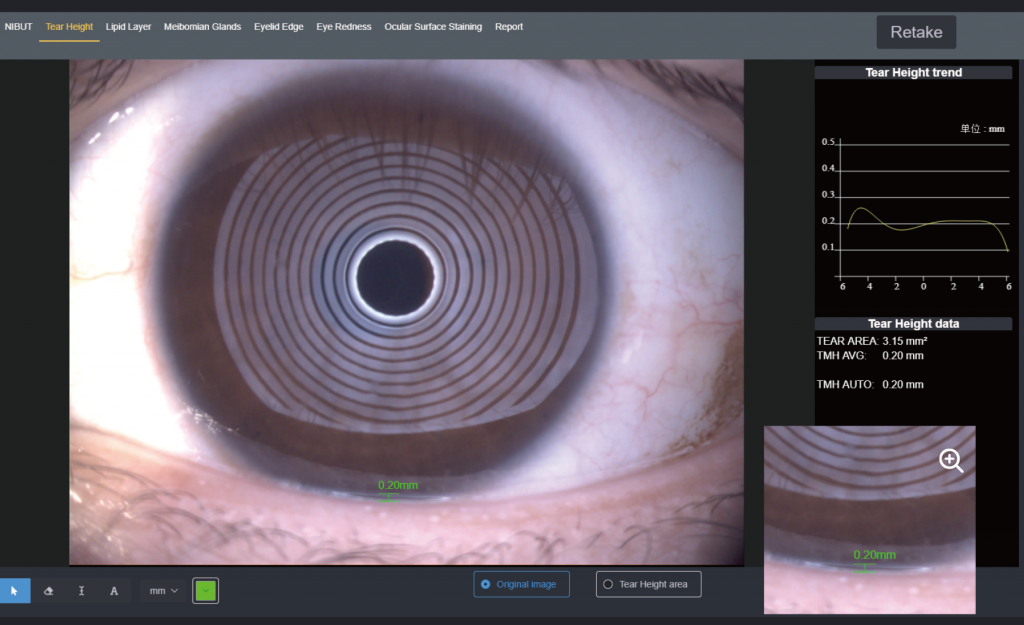This screenshot has width=1024, height=625.
Task: Select the Tear Height area radio option
Action: pyautogui.click(x=648, y=584)
